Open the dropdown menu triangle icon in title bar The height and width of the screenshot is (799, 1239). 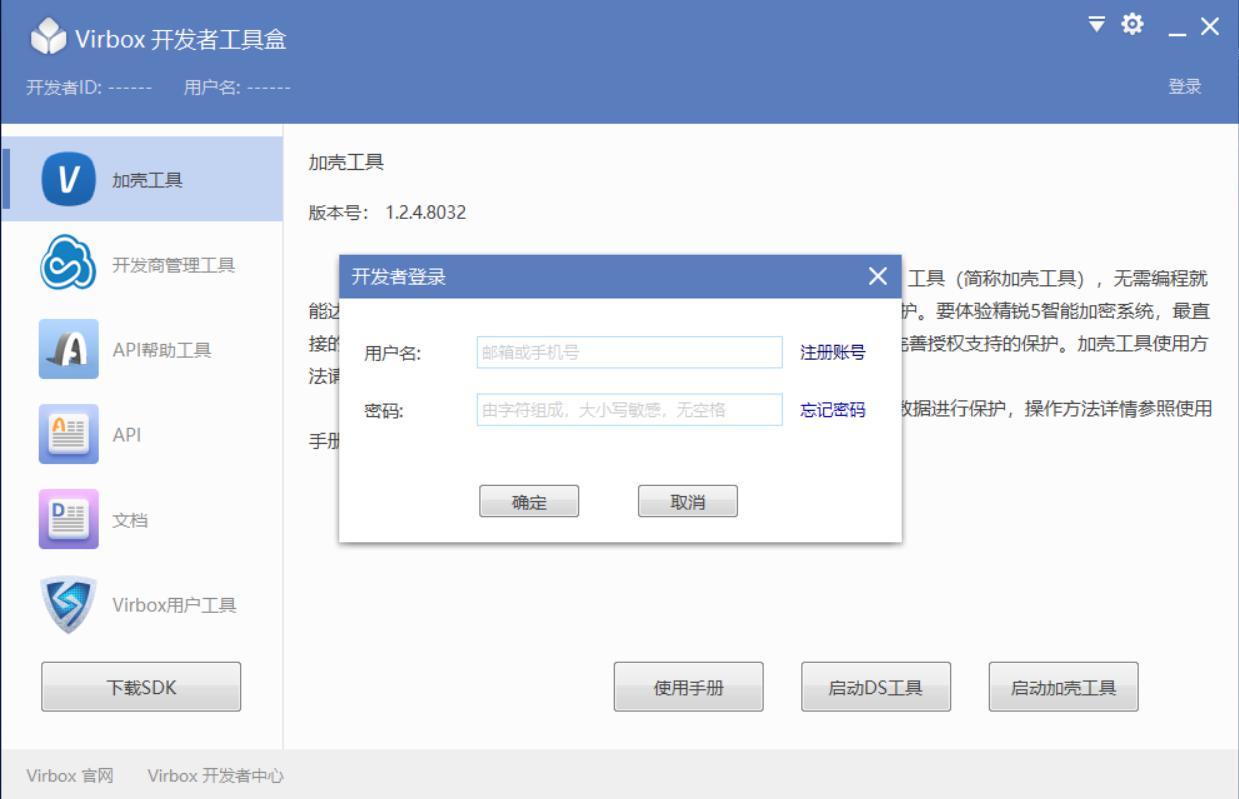point(1097,24)
